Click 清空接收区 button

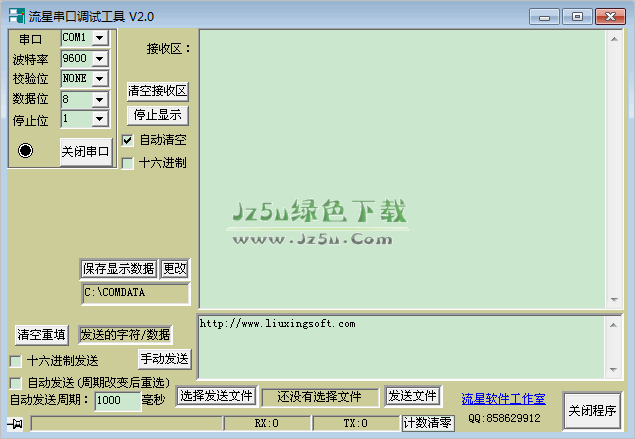click(158, 91)
